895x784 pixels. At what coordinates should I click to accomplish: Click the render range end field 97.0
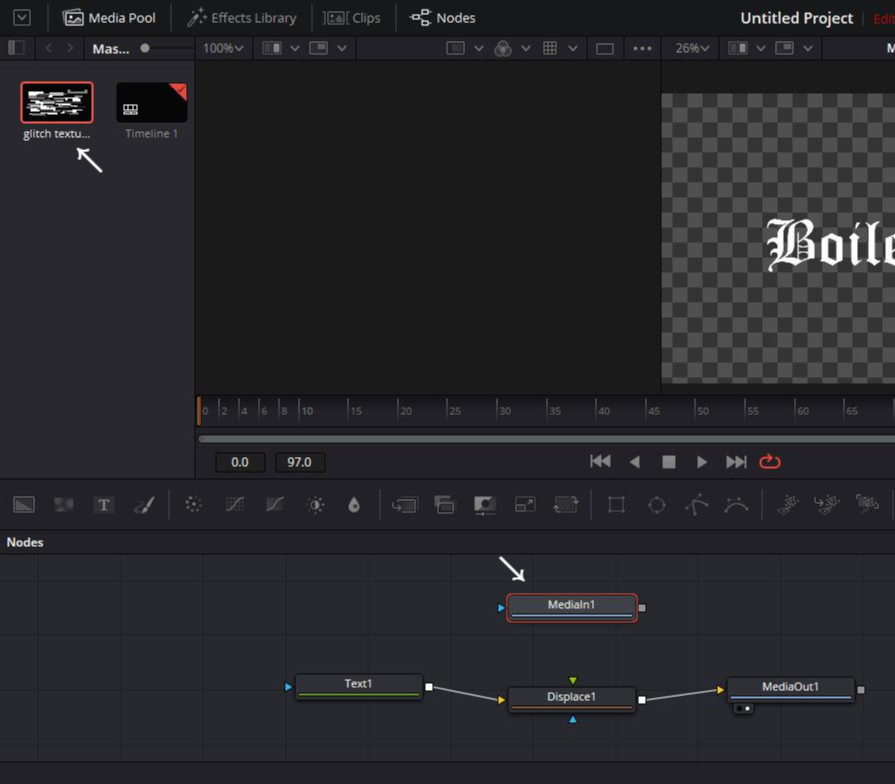click(x=300, y=462)
